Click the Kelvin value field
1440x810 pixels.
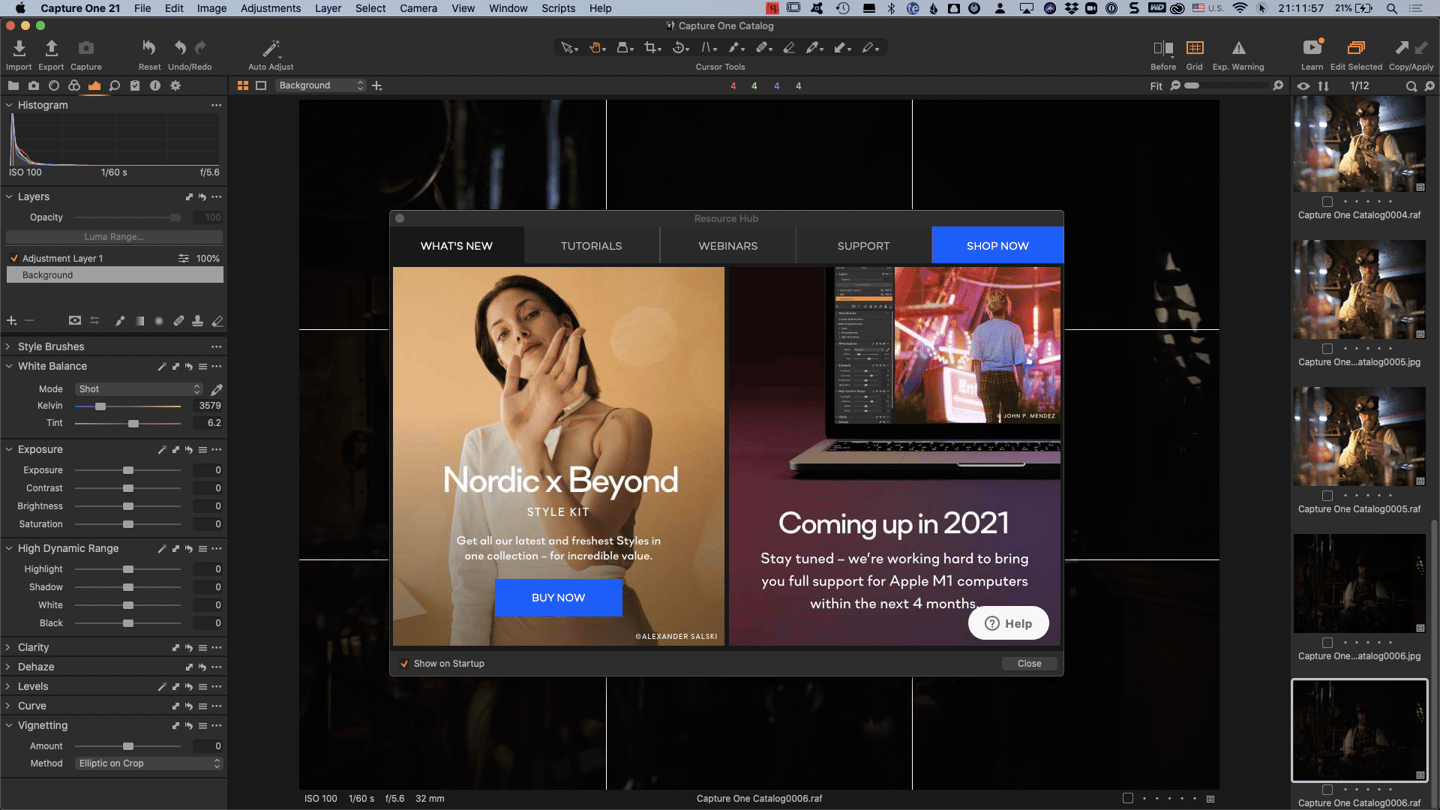[208, 406]
